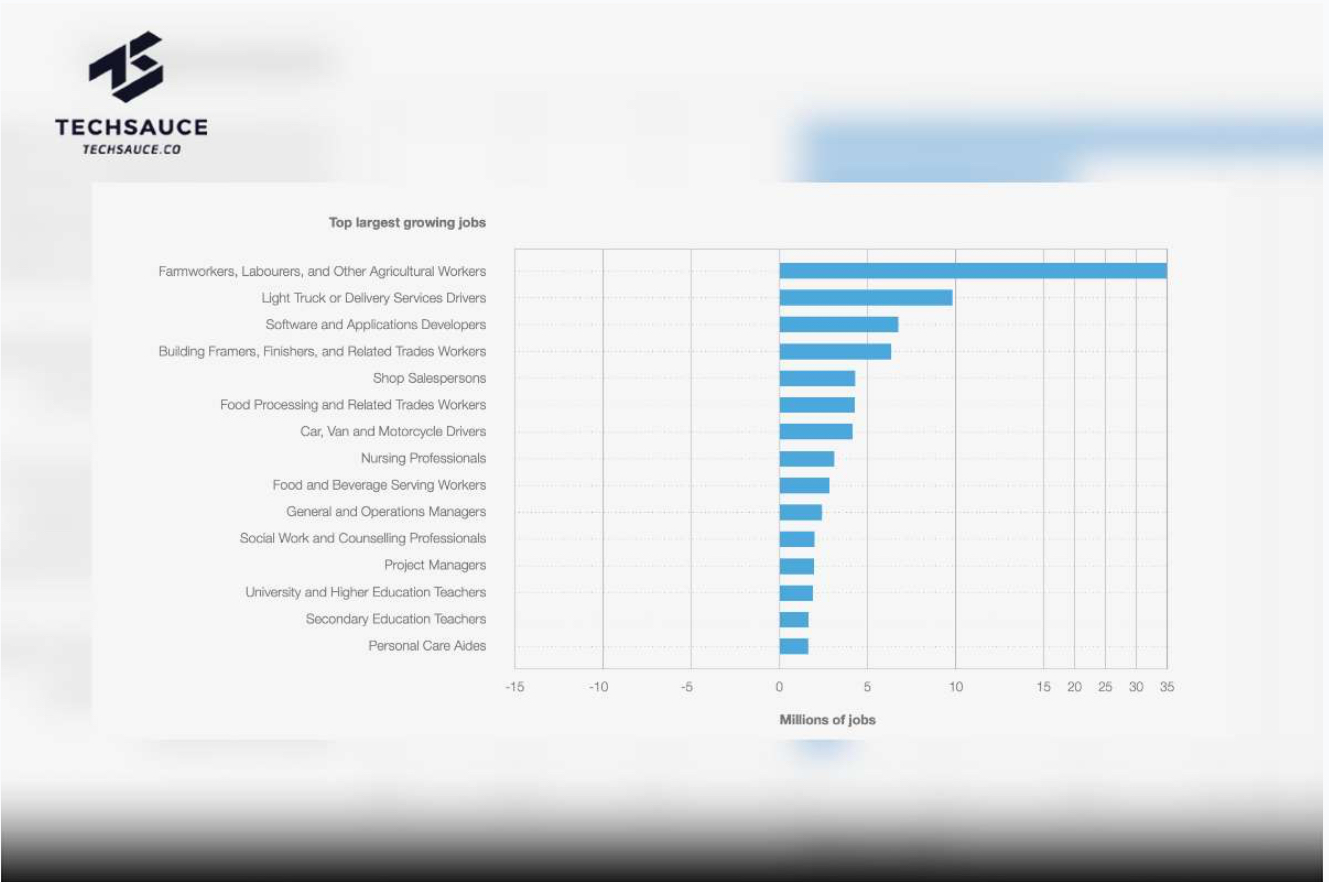Click the Car, Van and Motorcycle Drivers label
Image resolution: width=1329 pixels, height=882 pixels.
[x=393, y=432]
